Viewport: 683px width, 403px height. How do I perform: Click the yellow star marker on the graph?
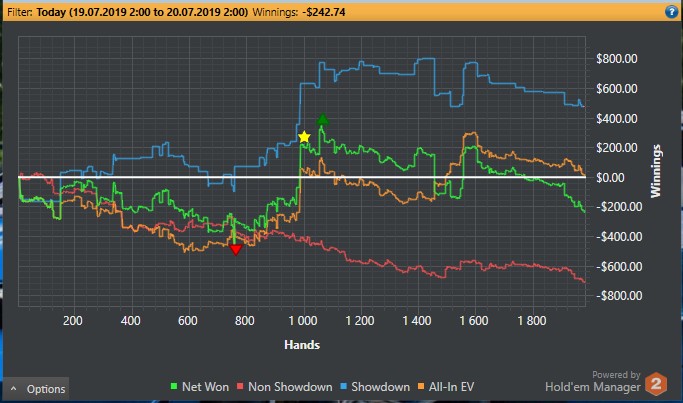click(x=304, y=137)
